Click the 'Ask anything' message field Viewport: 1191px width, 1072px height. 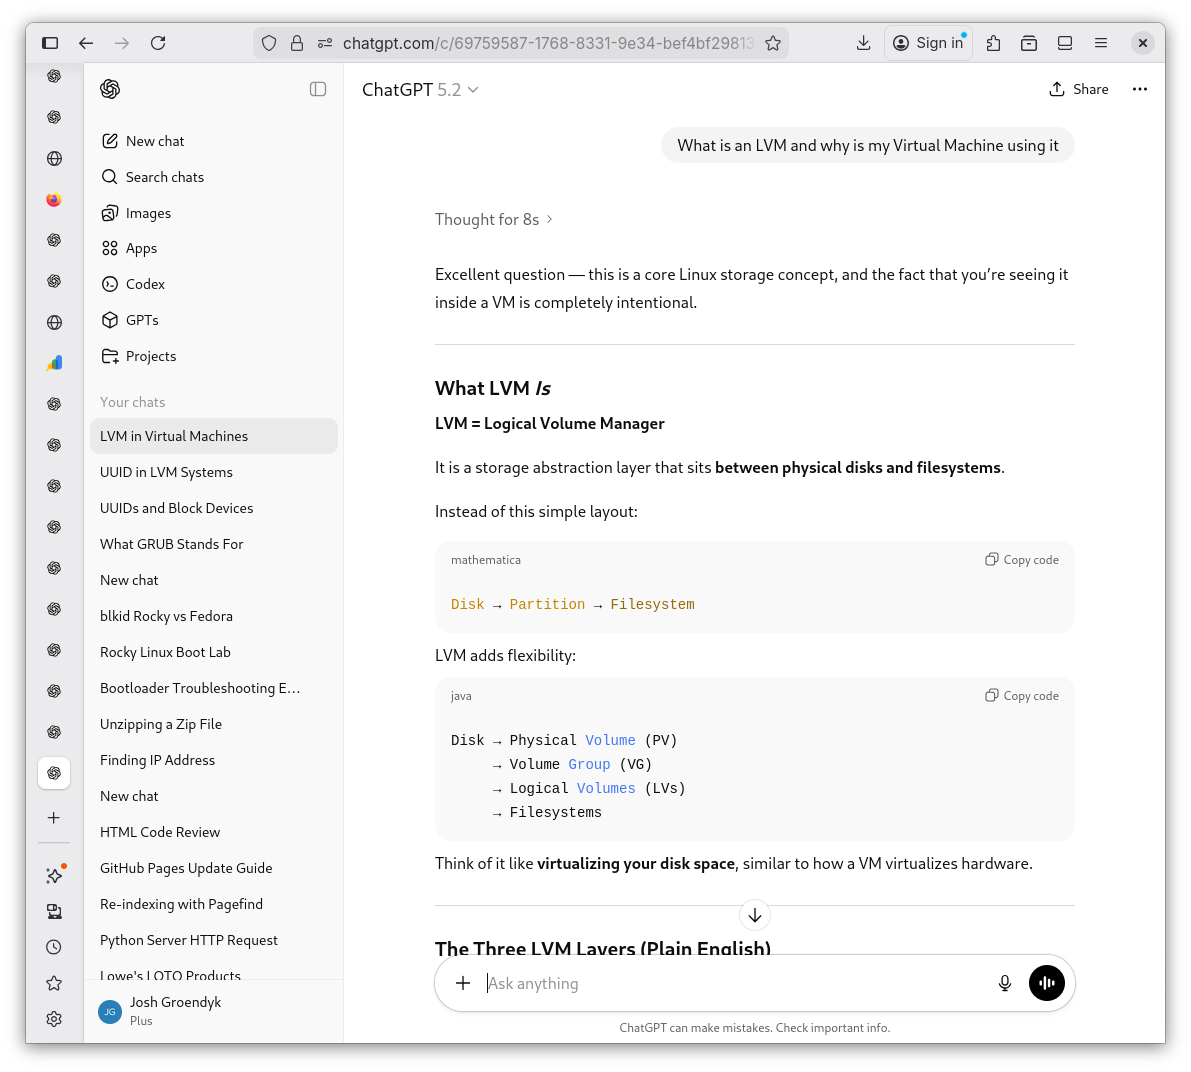pyautogui.click(x=730, y=983)
